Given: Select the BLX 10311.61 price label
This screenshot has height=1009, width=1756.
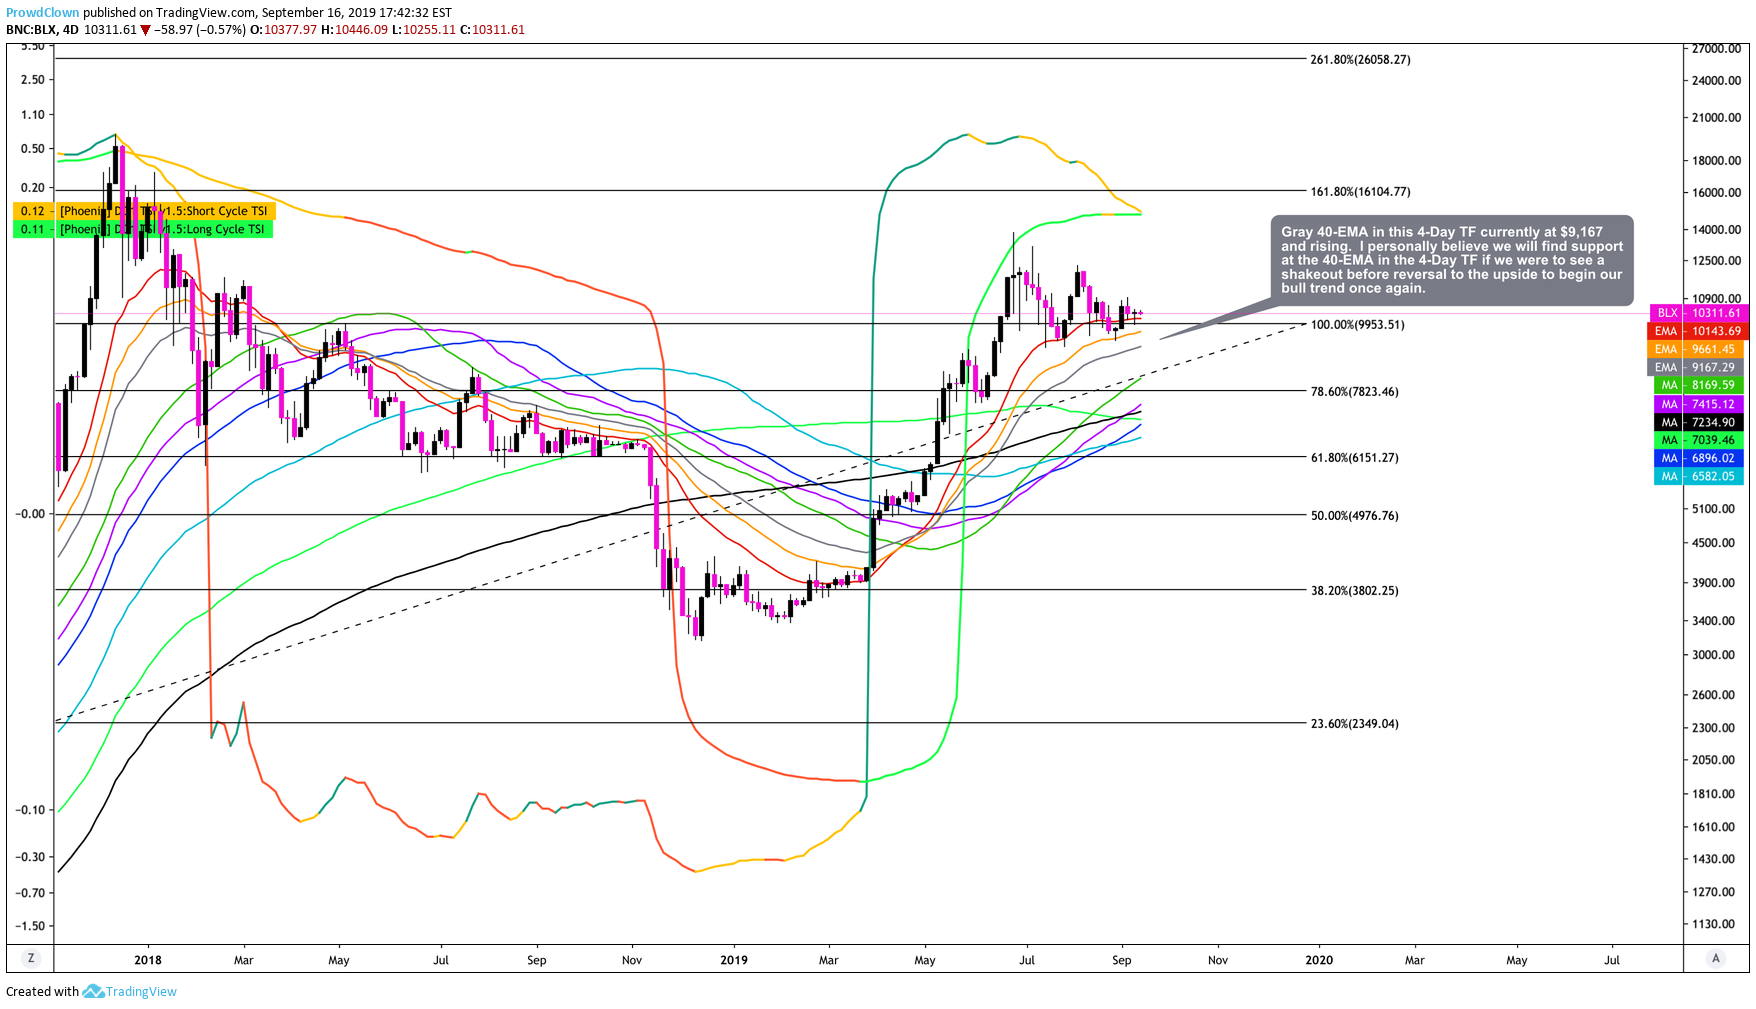Looking at the screenshot, I should pos(1698,313).
